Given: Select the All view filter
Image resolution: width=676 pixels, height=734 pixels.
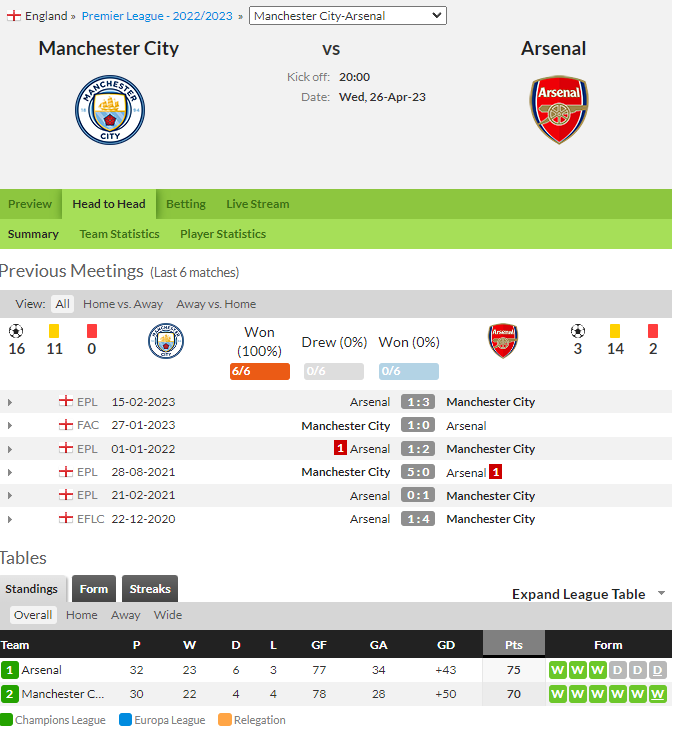Looking at the screenshot, I should (x=62, y=304).
